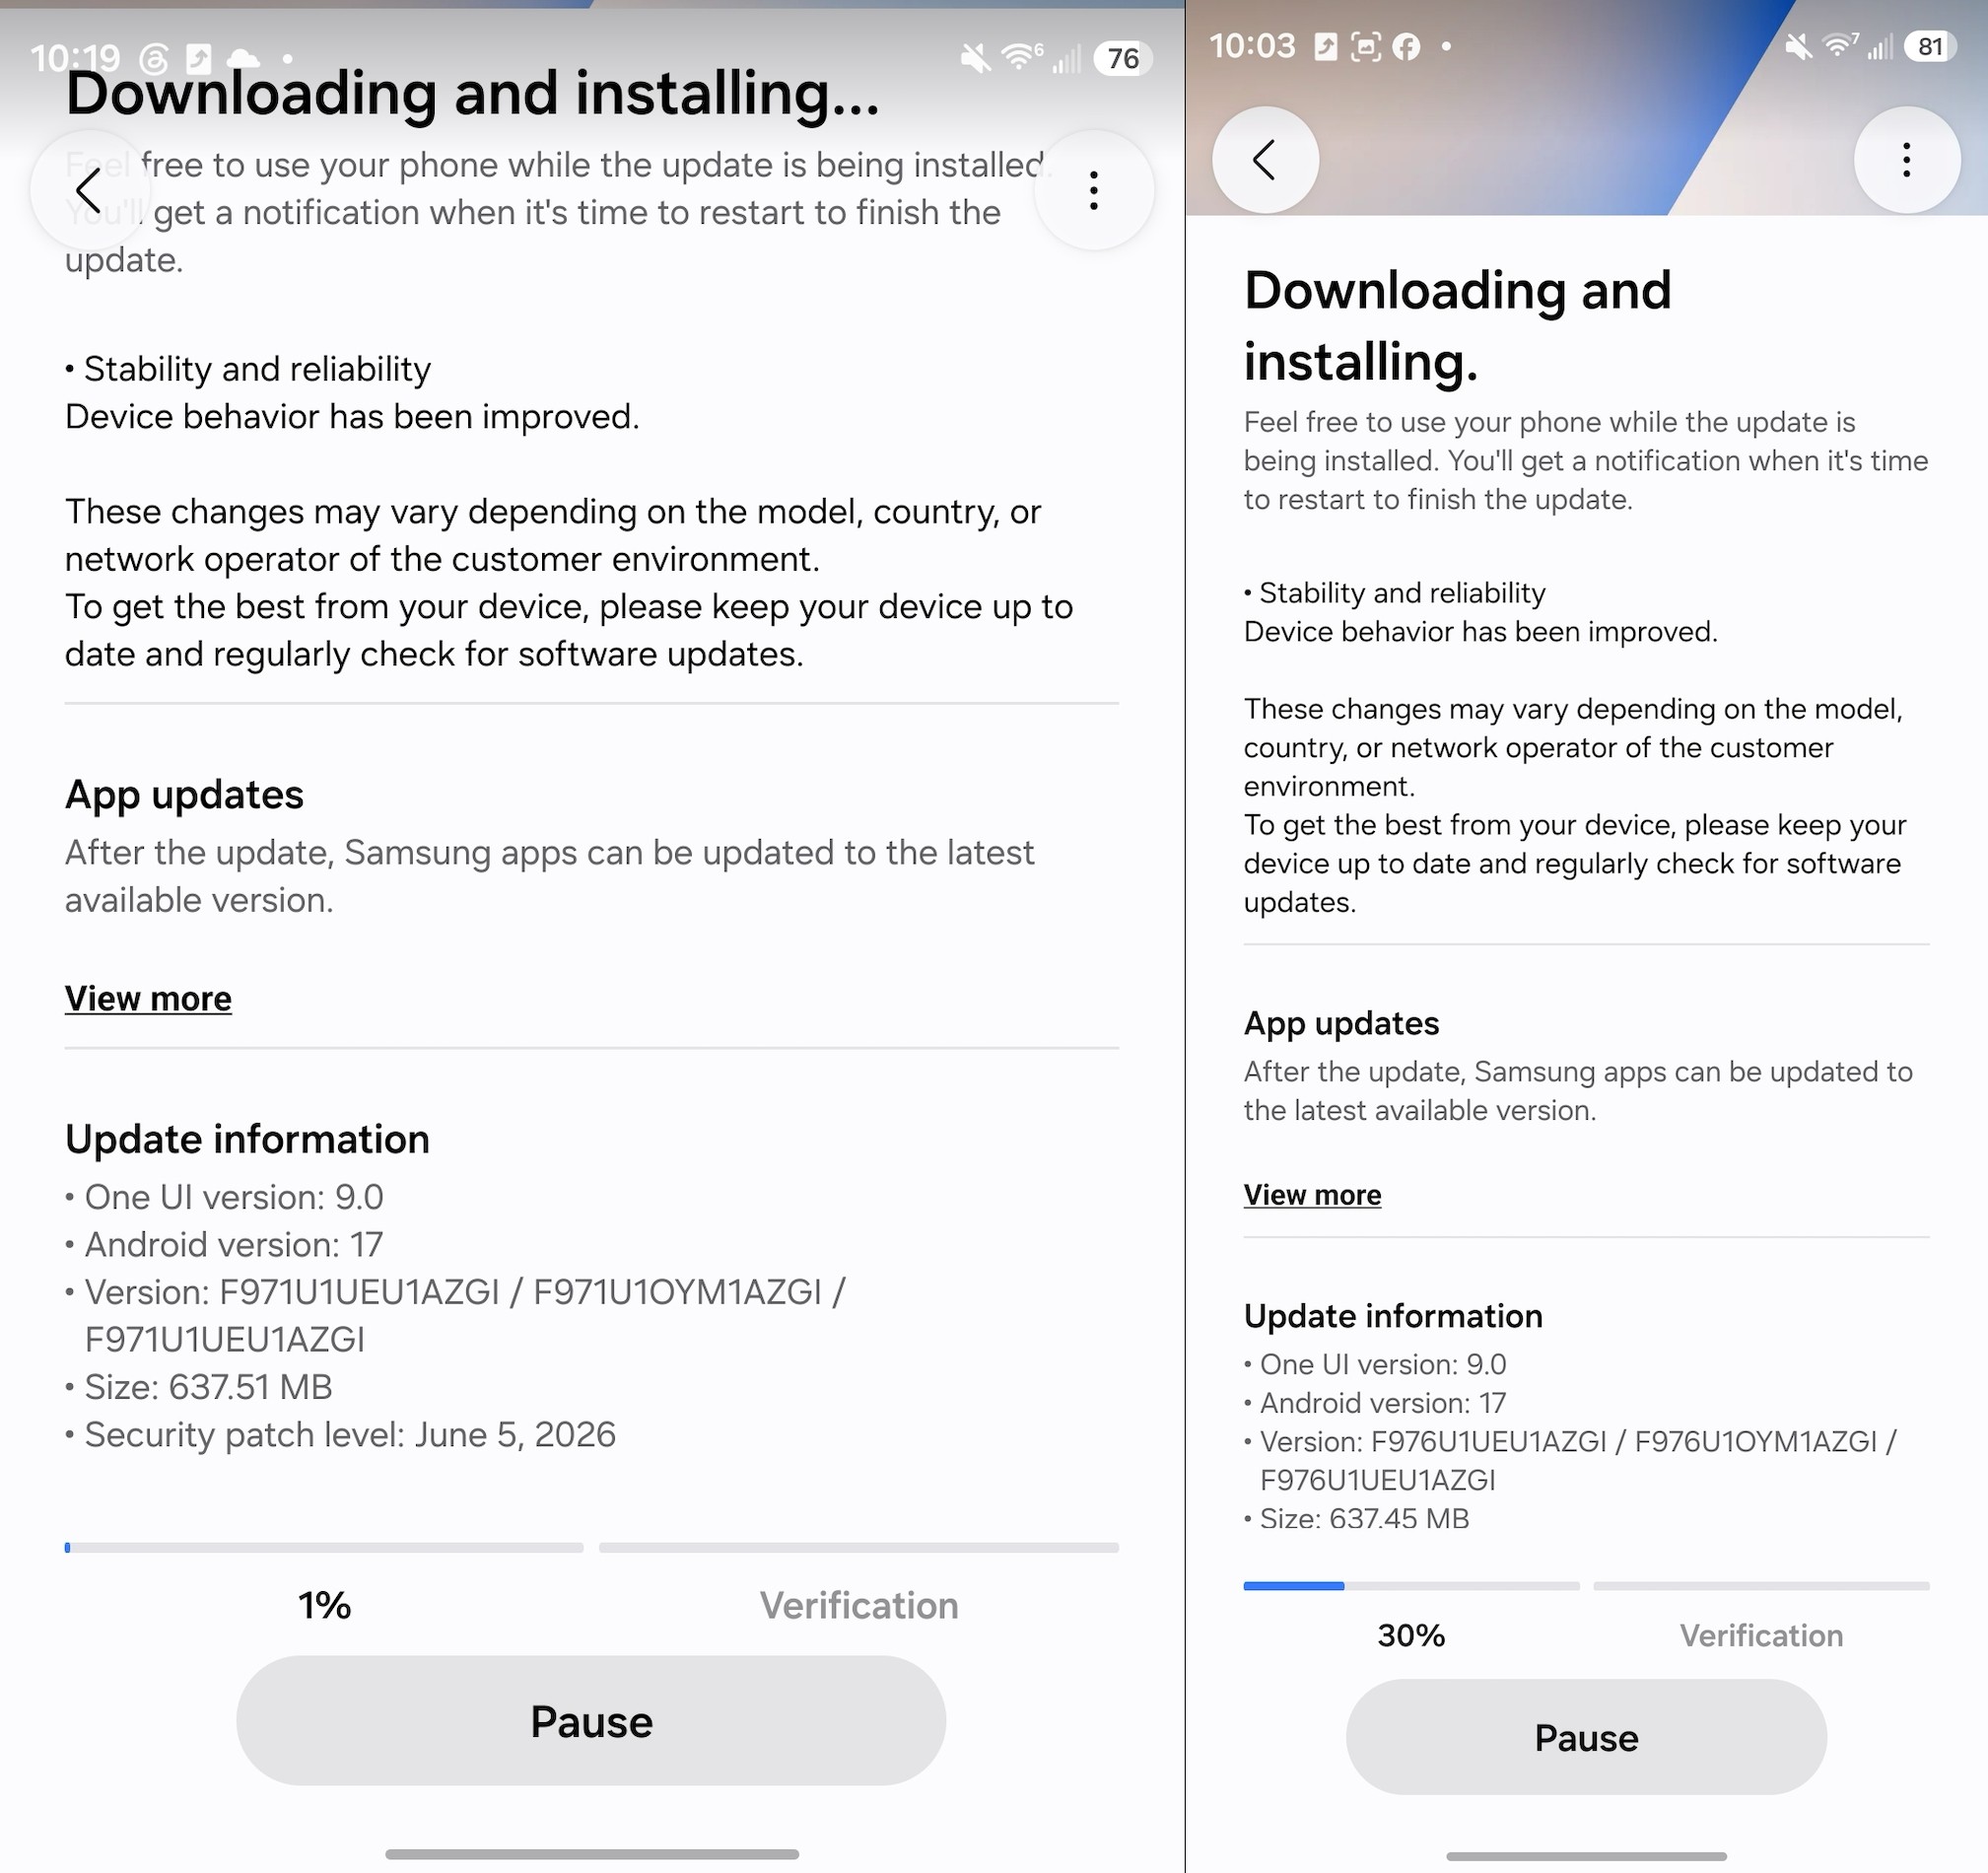Pause the update at 30%
This screenshot has height=1873, width=1988.
(1586, 1738)
